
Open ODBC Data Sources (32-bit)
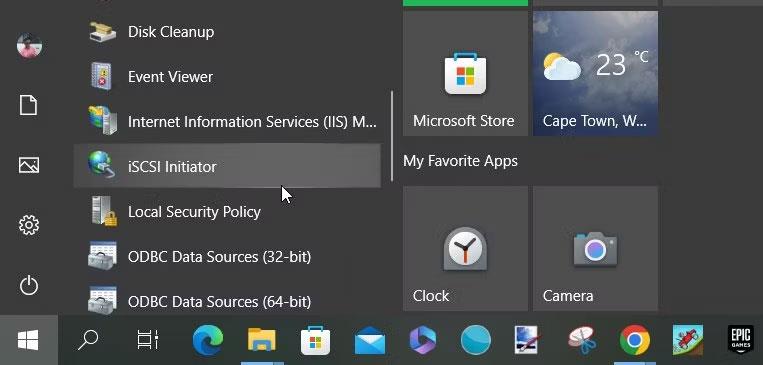[x=227, y=256]
